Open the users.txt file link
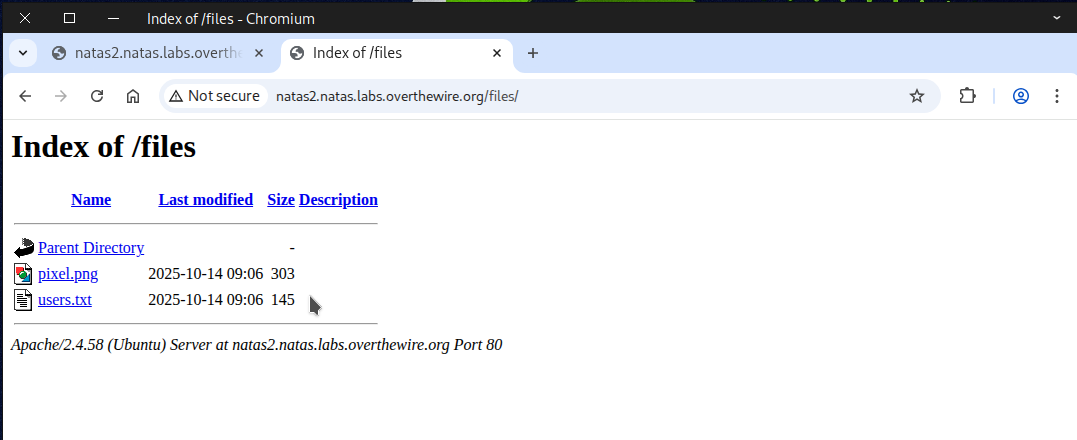 65,300
